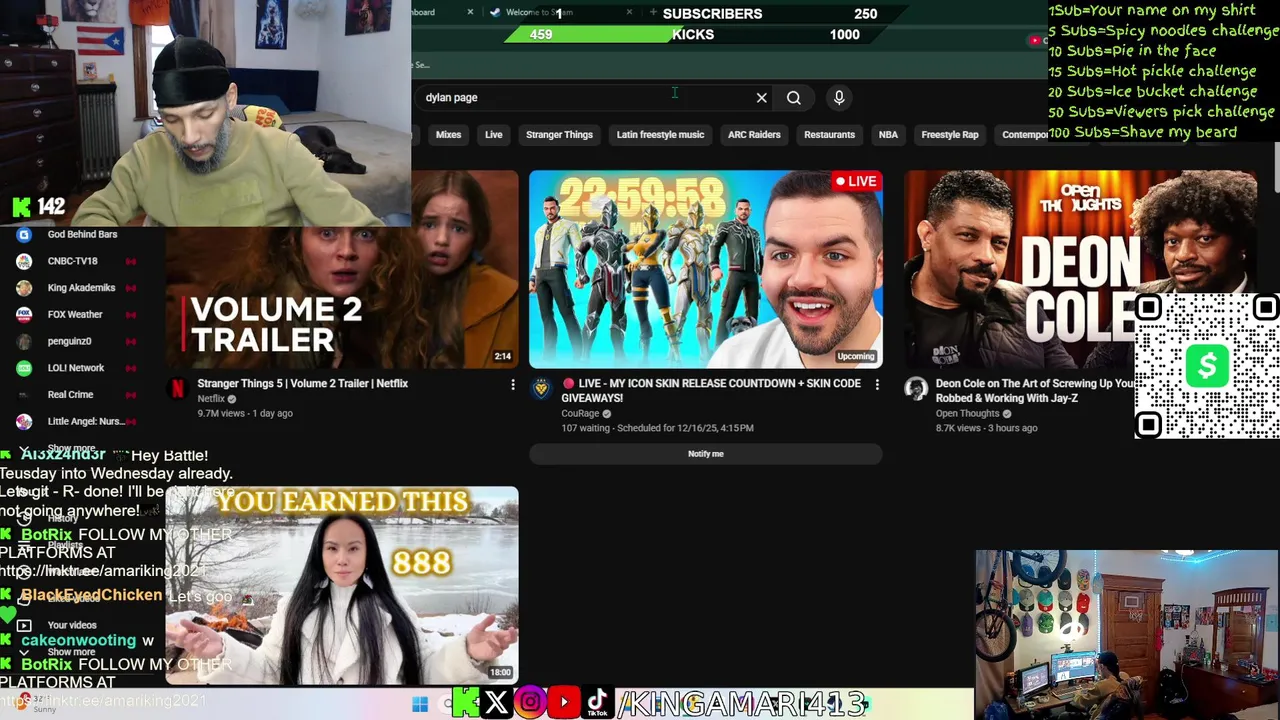Open a new browser tab
The height and width of the screenshot is (720, 1280).
pyautogui.click(x=653, y=12)
